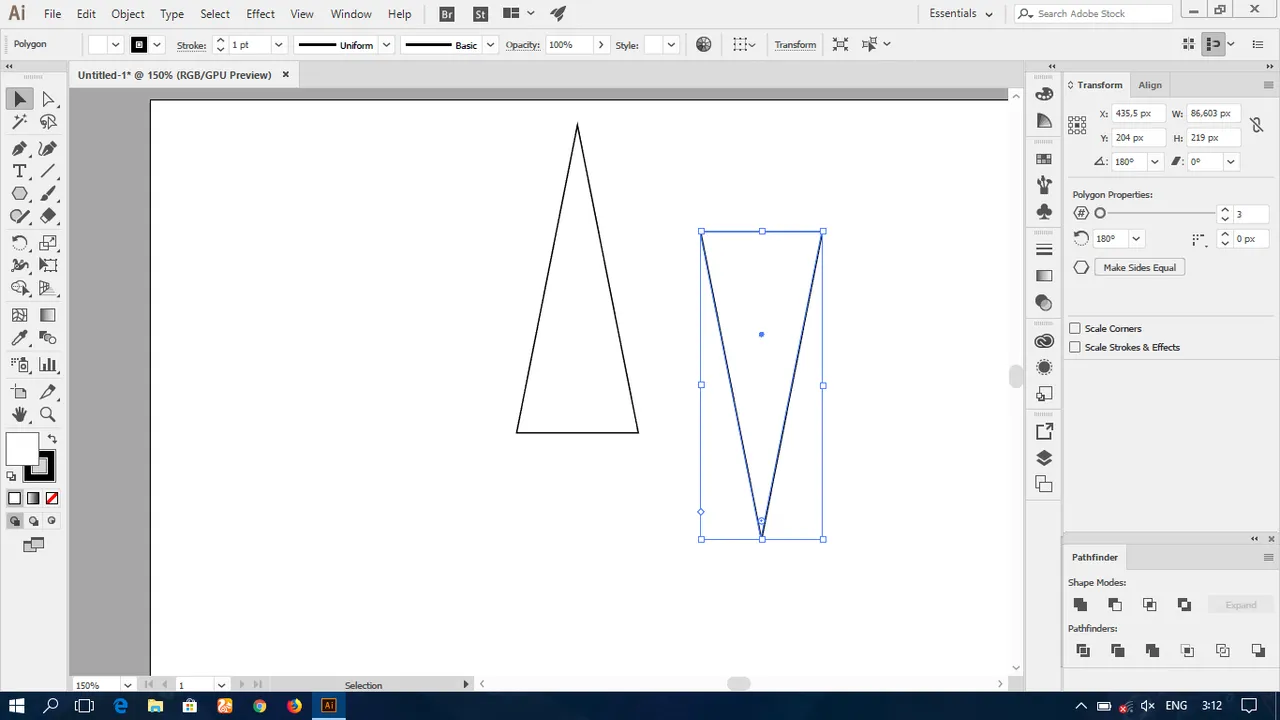
Task: Choose the Draw Behind mode
Action: pos(33,521)
